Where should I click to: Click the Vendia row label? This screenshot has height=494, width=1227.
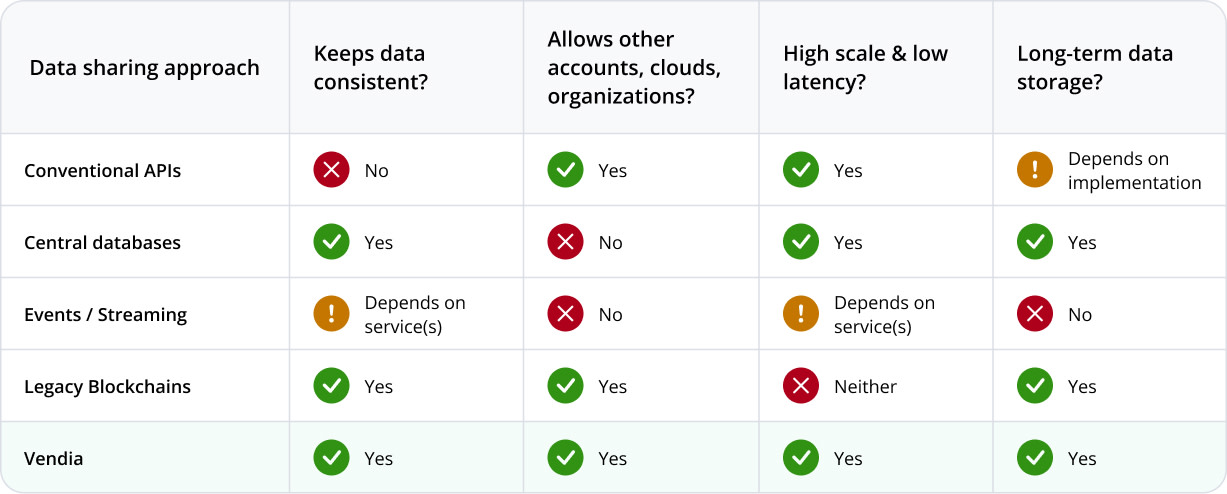[54, 458]
